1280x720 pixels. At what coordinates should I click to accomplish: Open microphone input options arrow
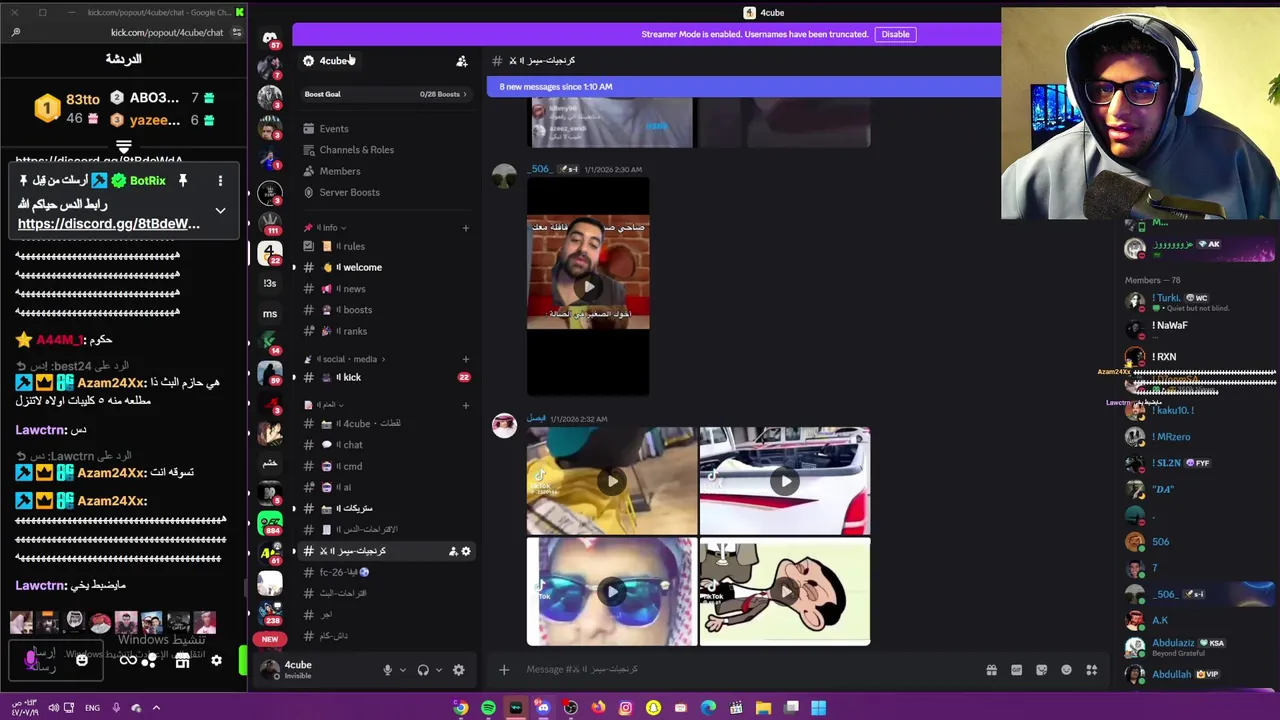coord(402,670)
